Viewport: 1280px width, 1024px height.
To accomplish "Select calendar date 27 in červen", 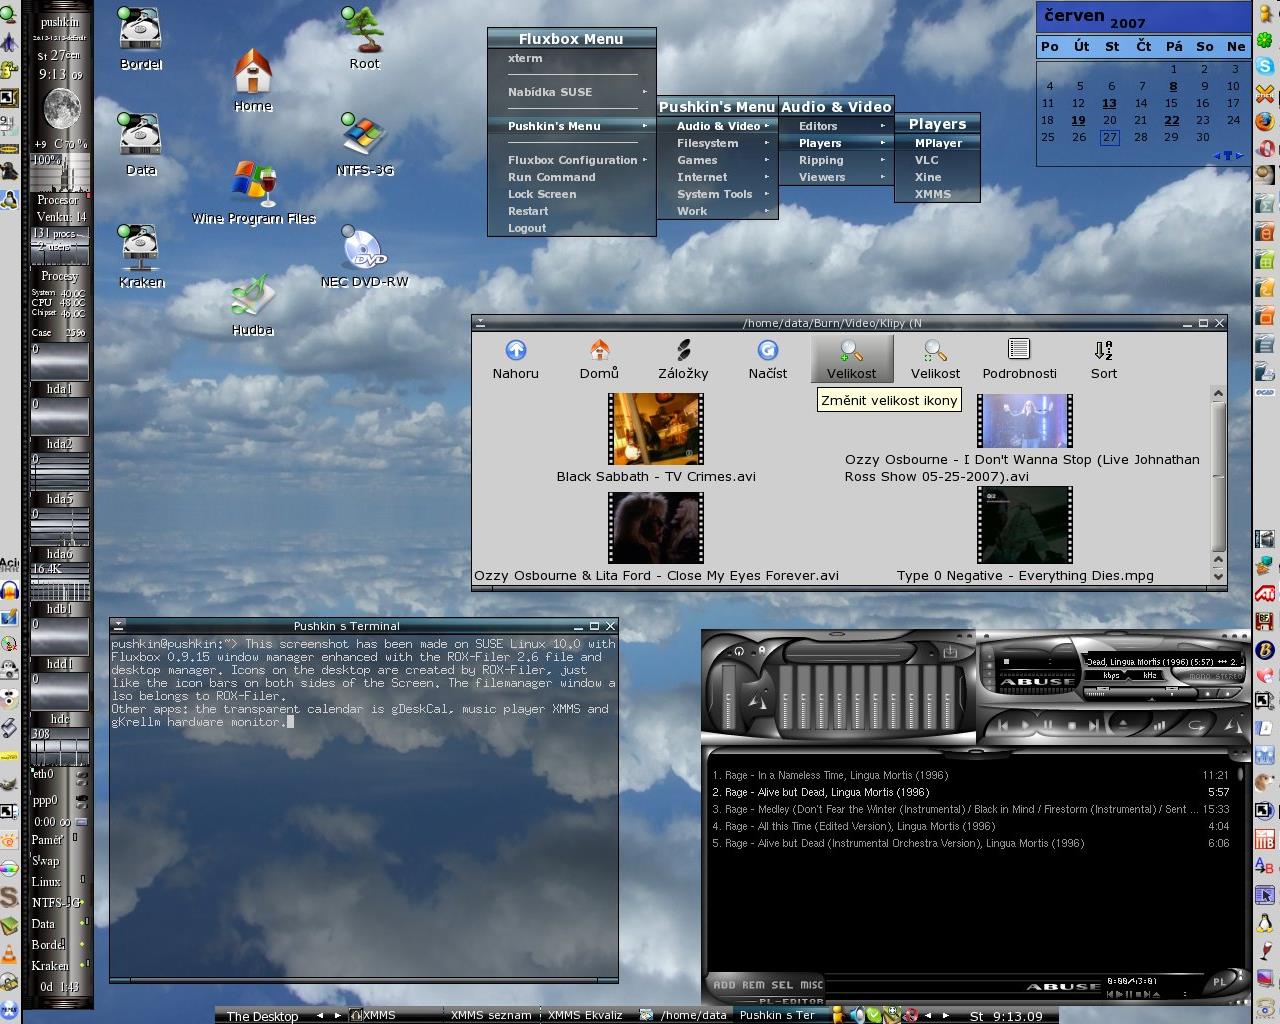I will pyautogui.click(x=1110, y=137).
